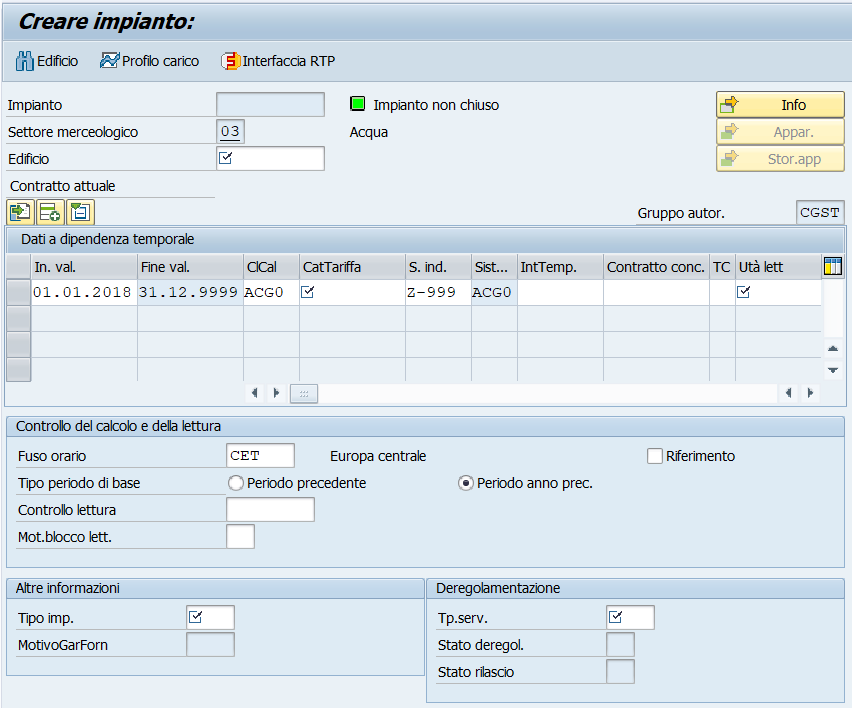Open the Tipo imp. field selector
The width and height of the screenshot is (852, 708).
[x=210, y=618]
